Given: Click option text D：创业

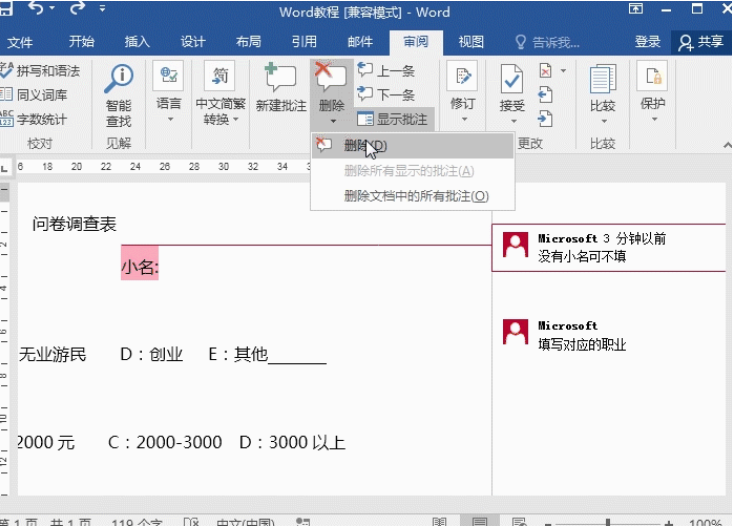Looking at the screenshot, I should [x=151, y=354].
